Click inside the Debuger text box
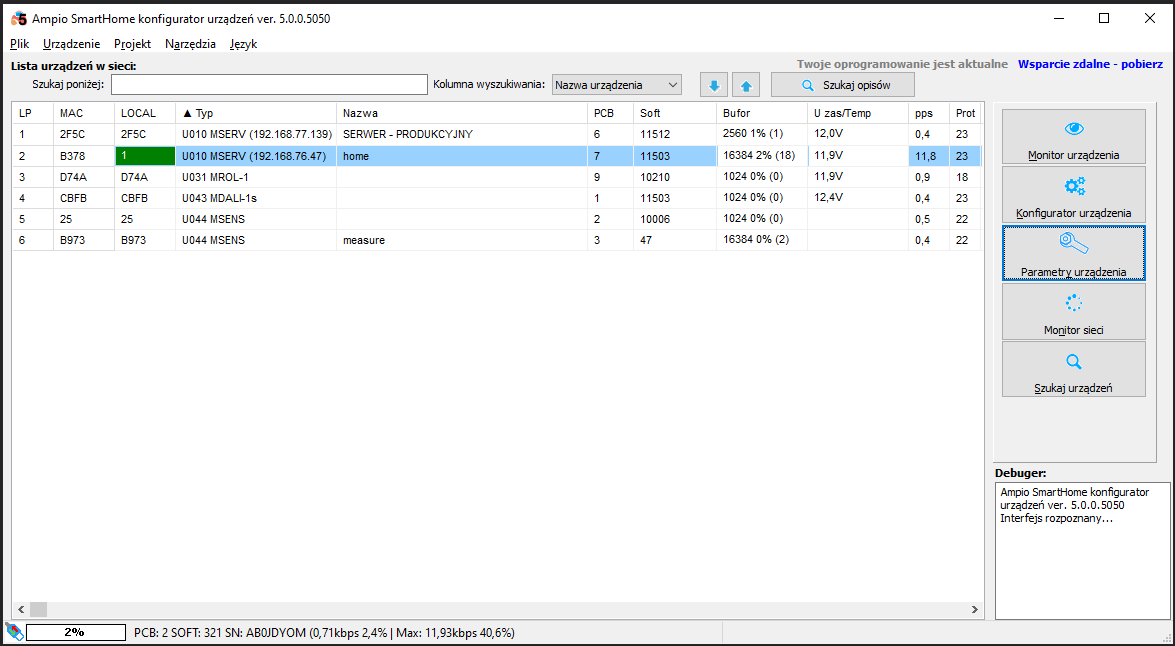Screen dimensions: 1175x646 [1082, 551]
